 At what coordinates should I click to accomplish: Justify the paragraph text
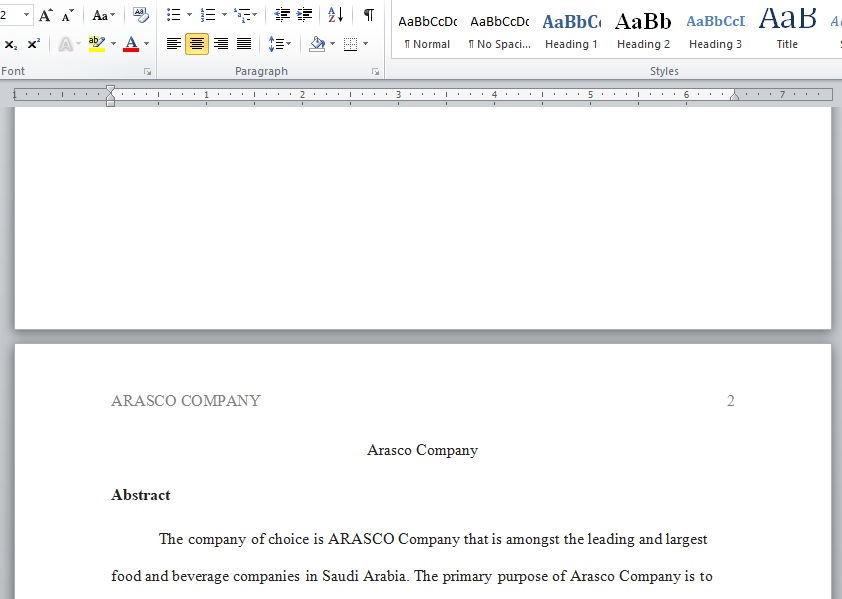click(244, 44)
